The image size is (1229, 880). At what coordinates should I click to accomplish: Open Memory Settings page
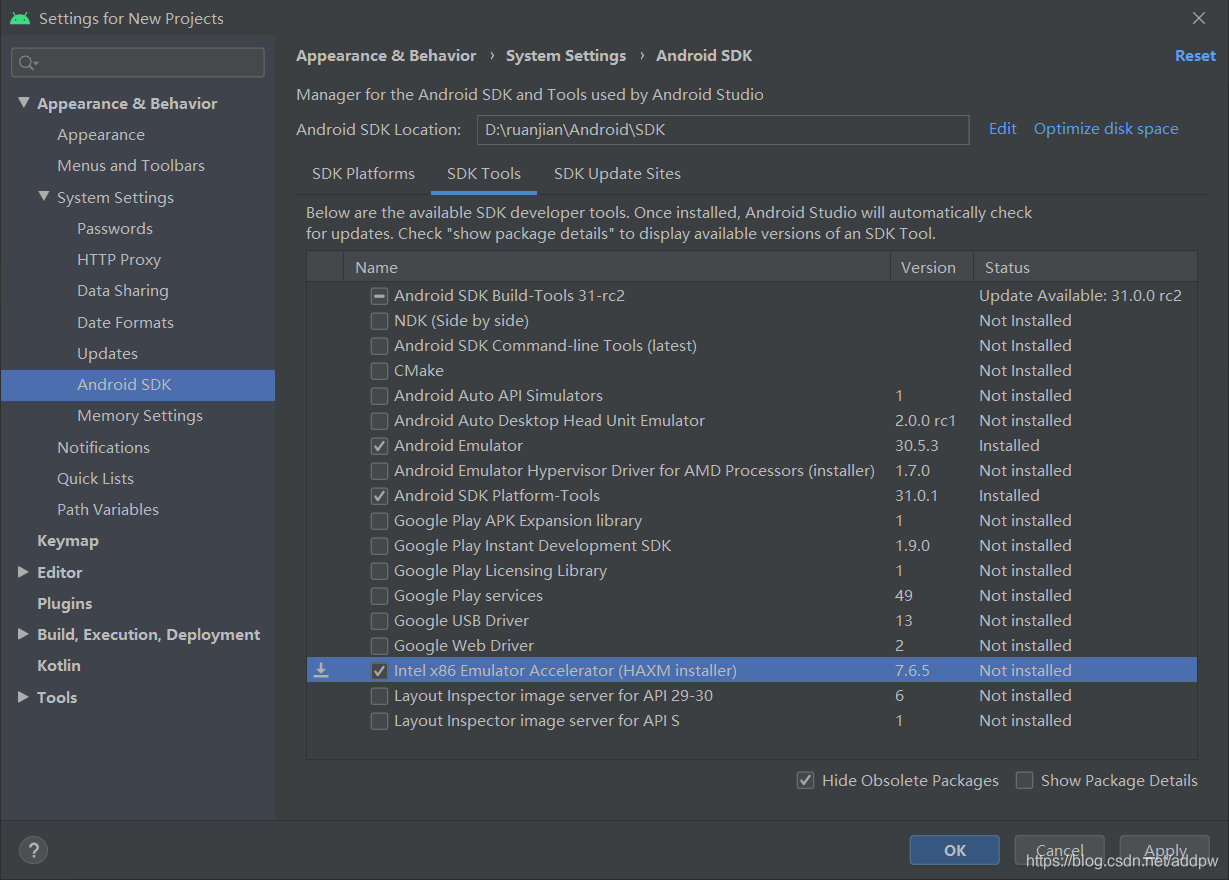point(140,416)
